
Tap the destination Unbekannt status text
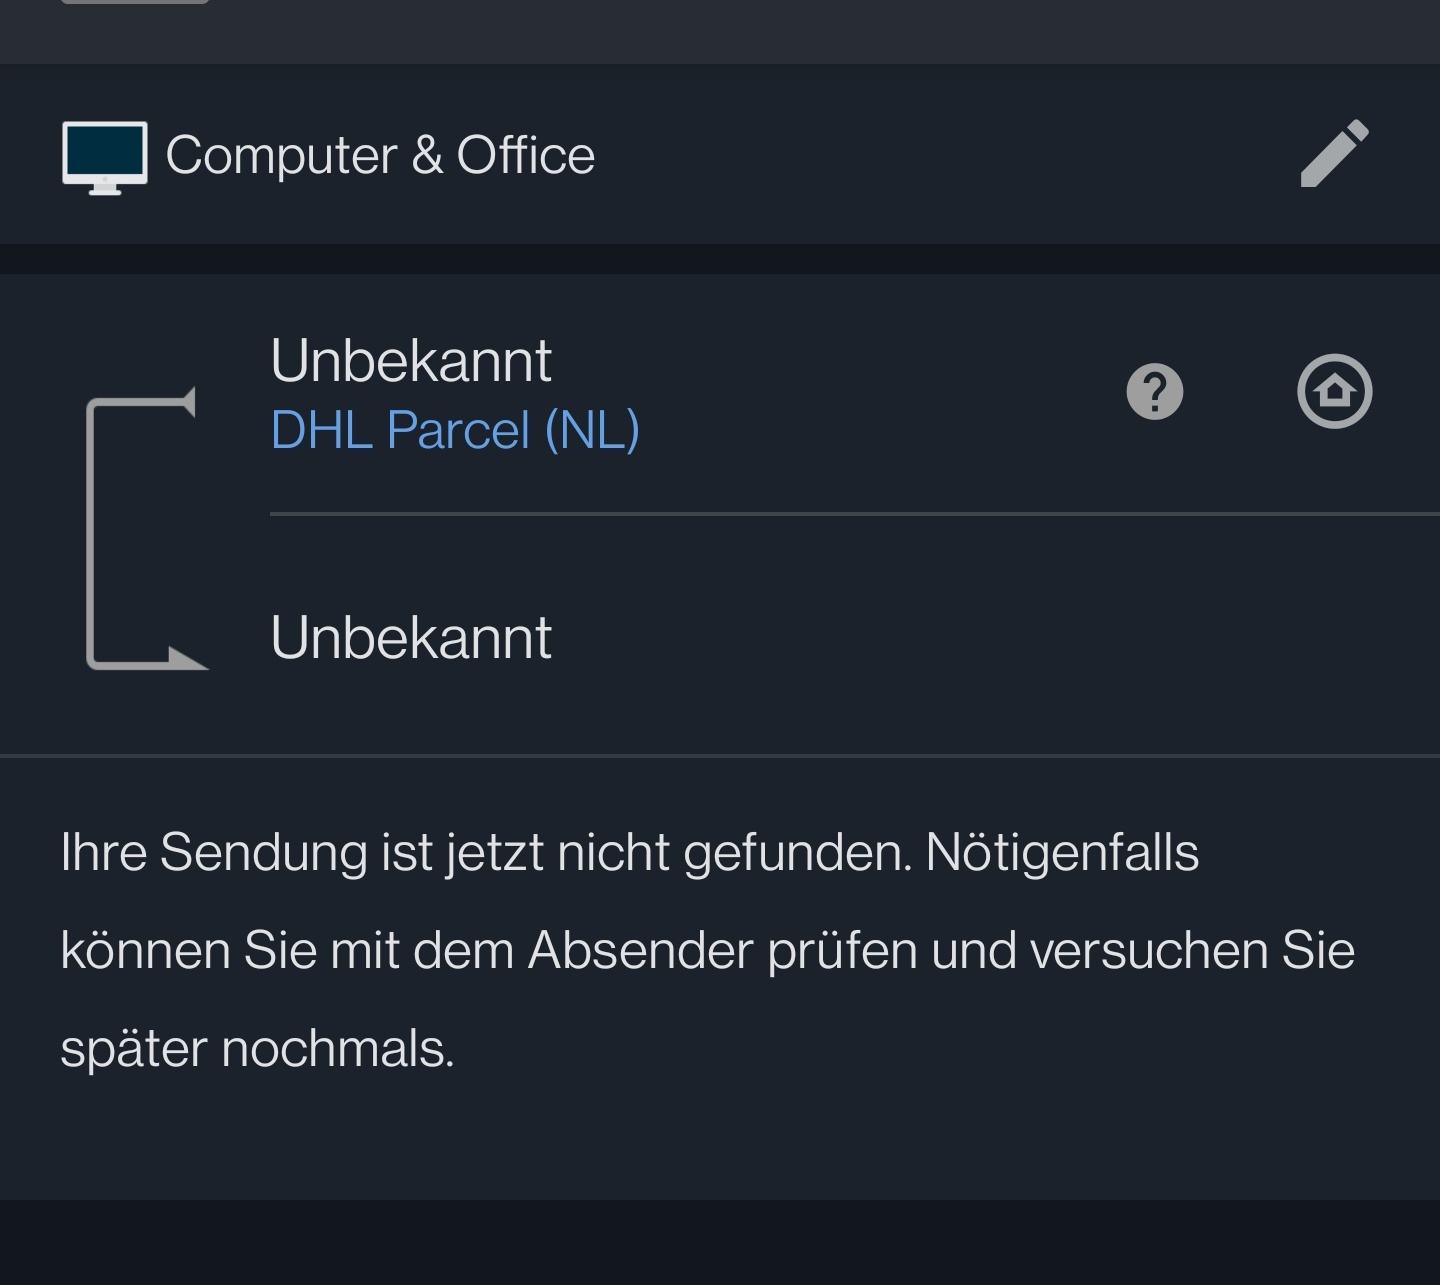[x=411, y=637]
